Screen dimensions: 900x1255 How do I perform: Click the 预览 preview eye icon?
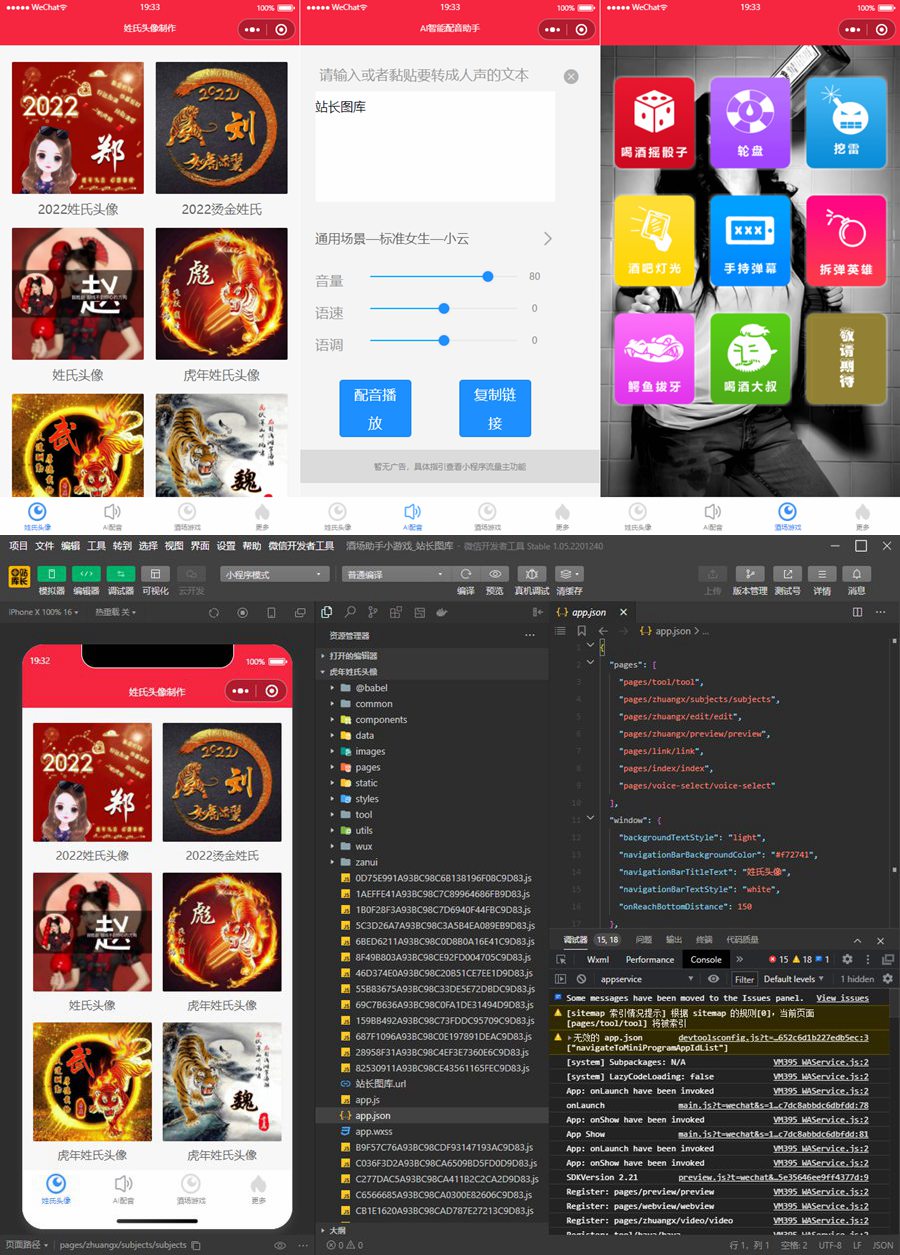pos(494,574)
